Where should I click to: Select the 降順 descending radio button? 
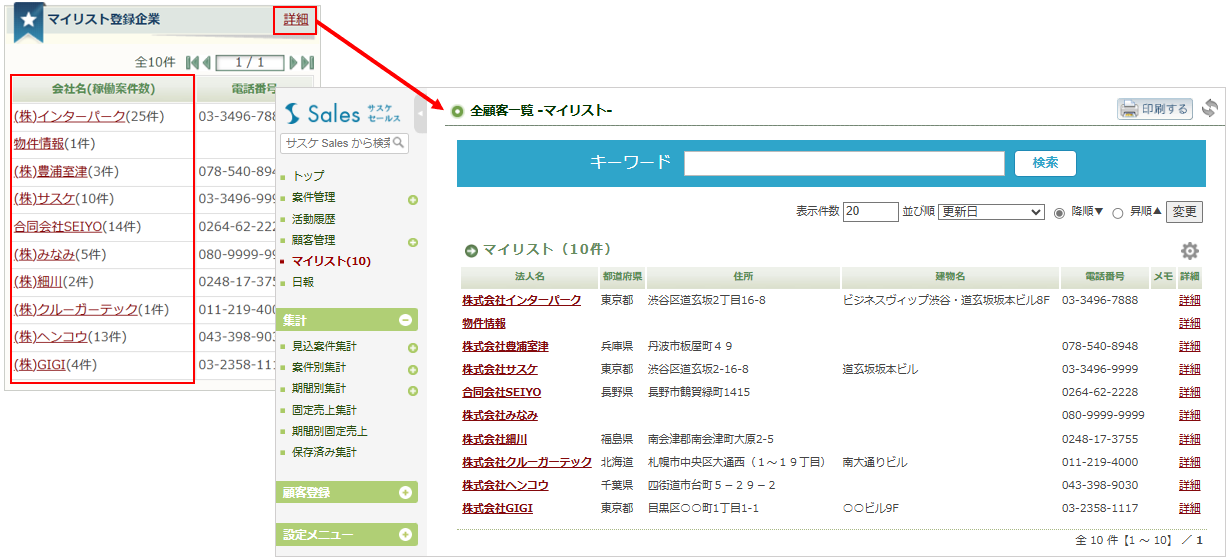[1060, 212]
